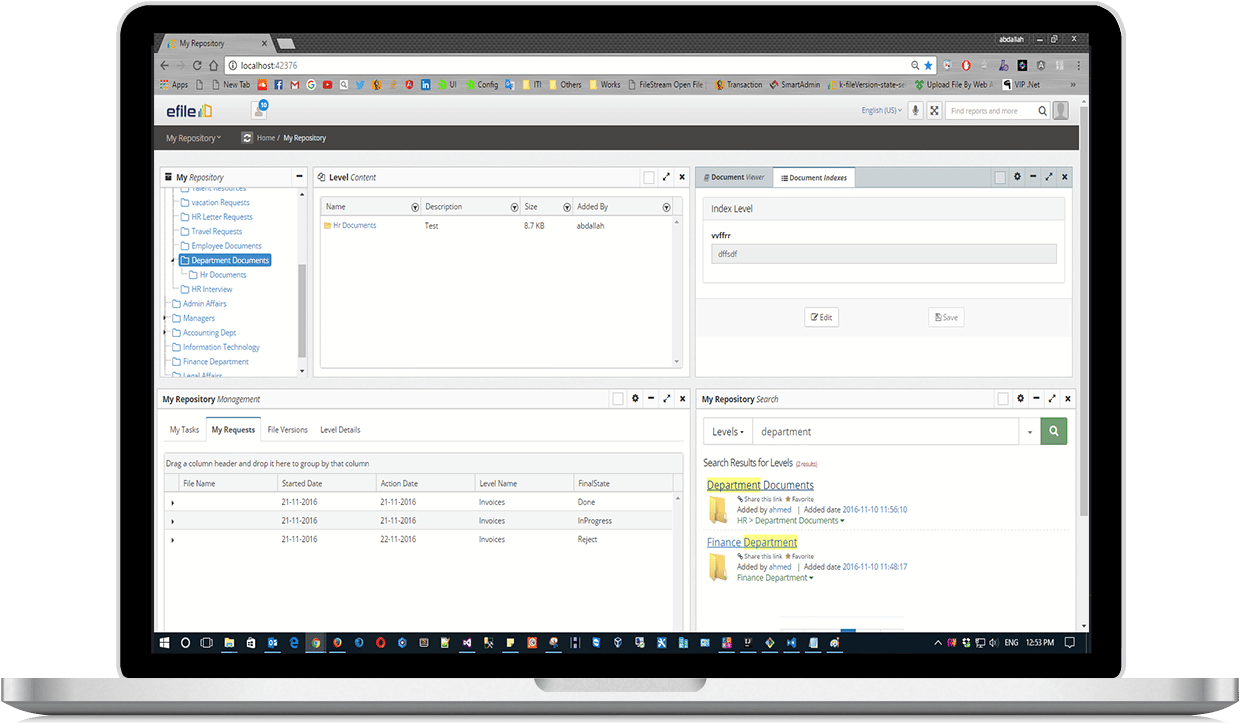The image size is (1240, 724).
Task: Switch to My Tasks tab
Action: click(184, 430)
